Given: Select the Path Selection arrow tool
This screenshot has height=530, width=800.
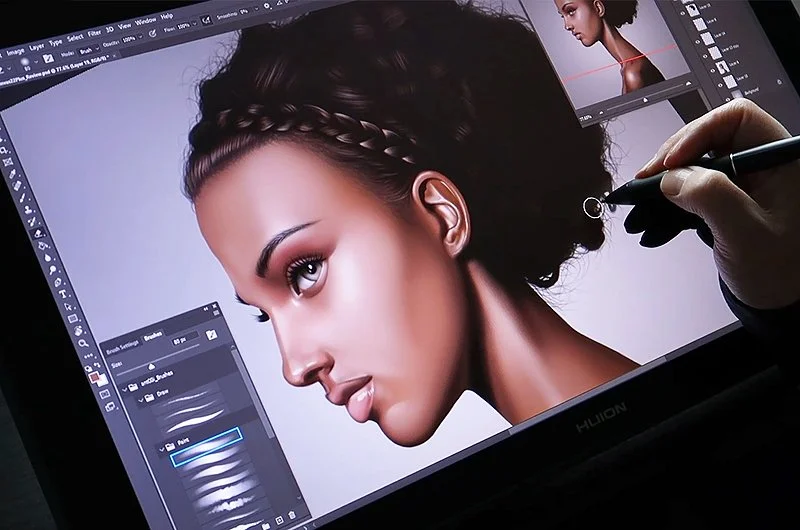Looking at the screenshot, I should pos(68,307).
